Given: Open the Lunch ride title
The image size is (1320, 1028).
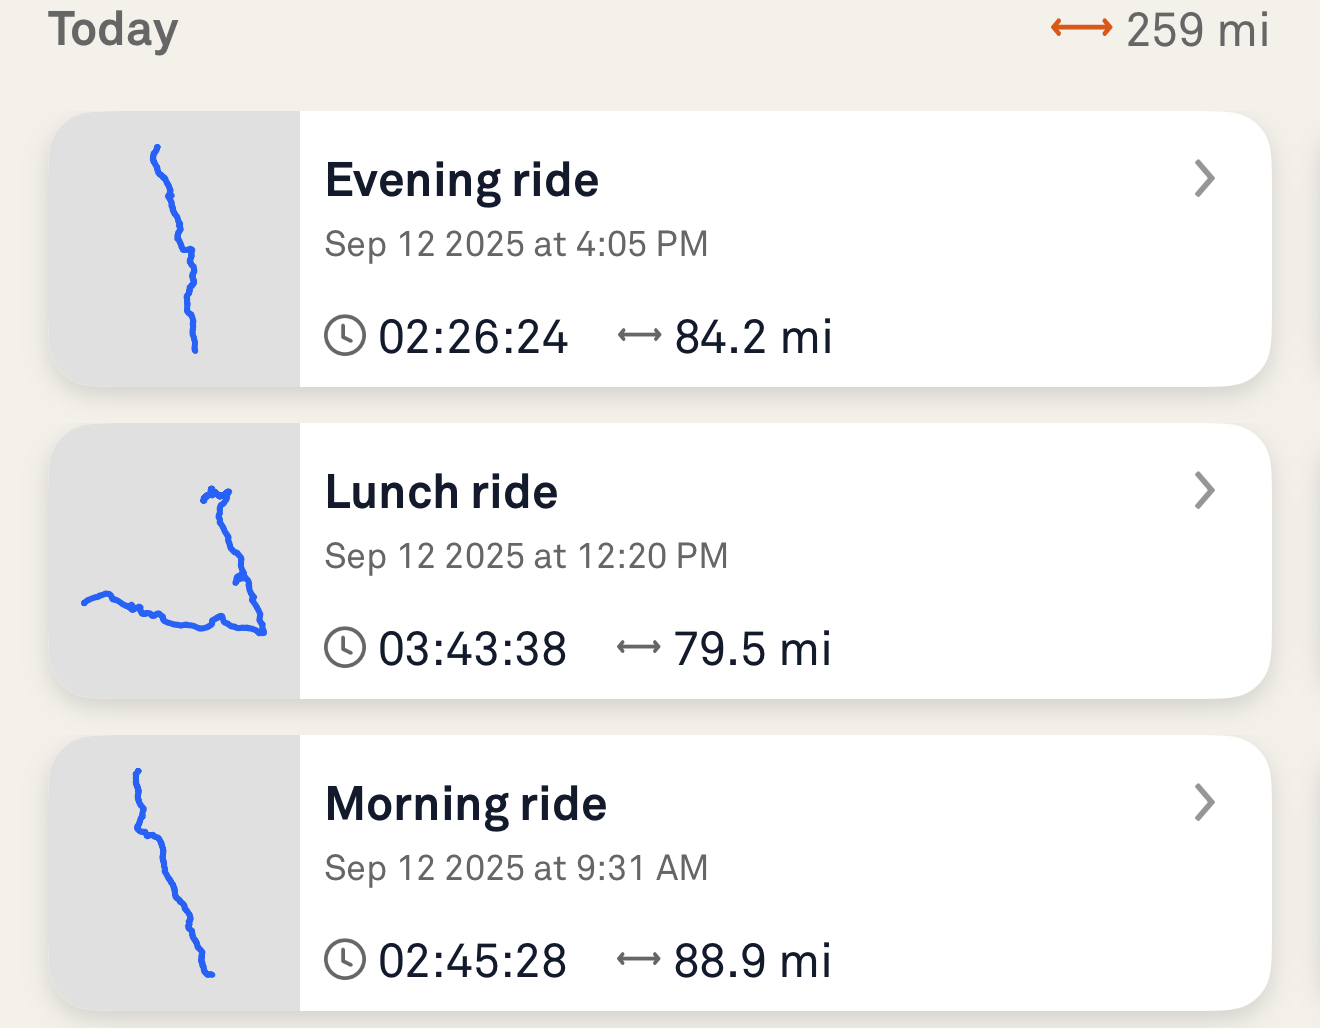Looking at the screenshot, I should pyautogui.click(x=441, y=493).
